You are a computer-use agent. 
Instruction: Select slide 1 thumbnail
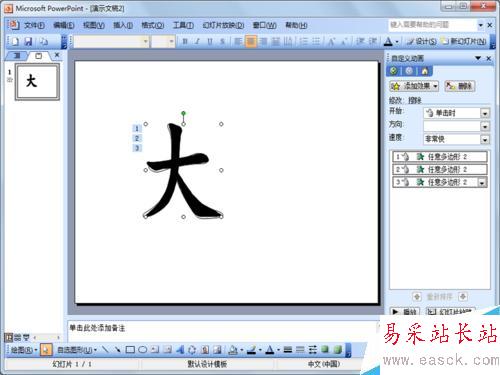point(37,82)
